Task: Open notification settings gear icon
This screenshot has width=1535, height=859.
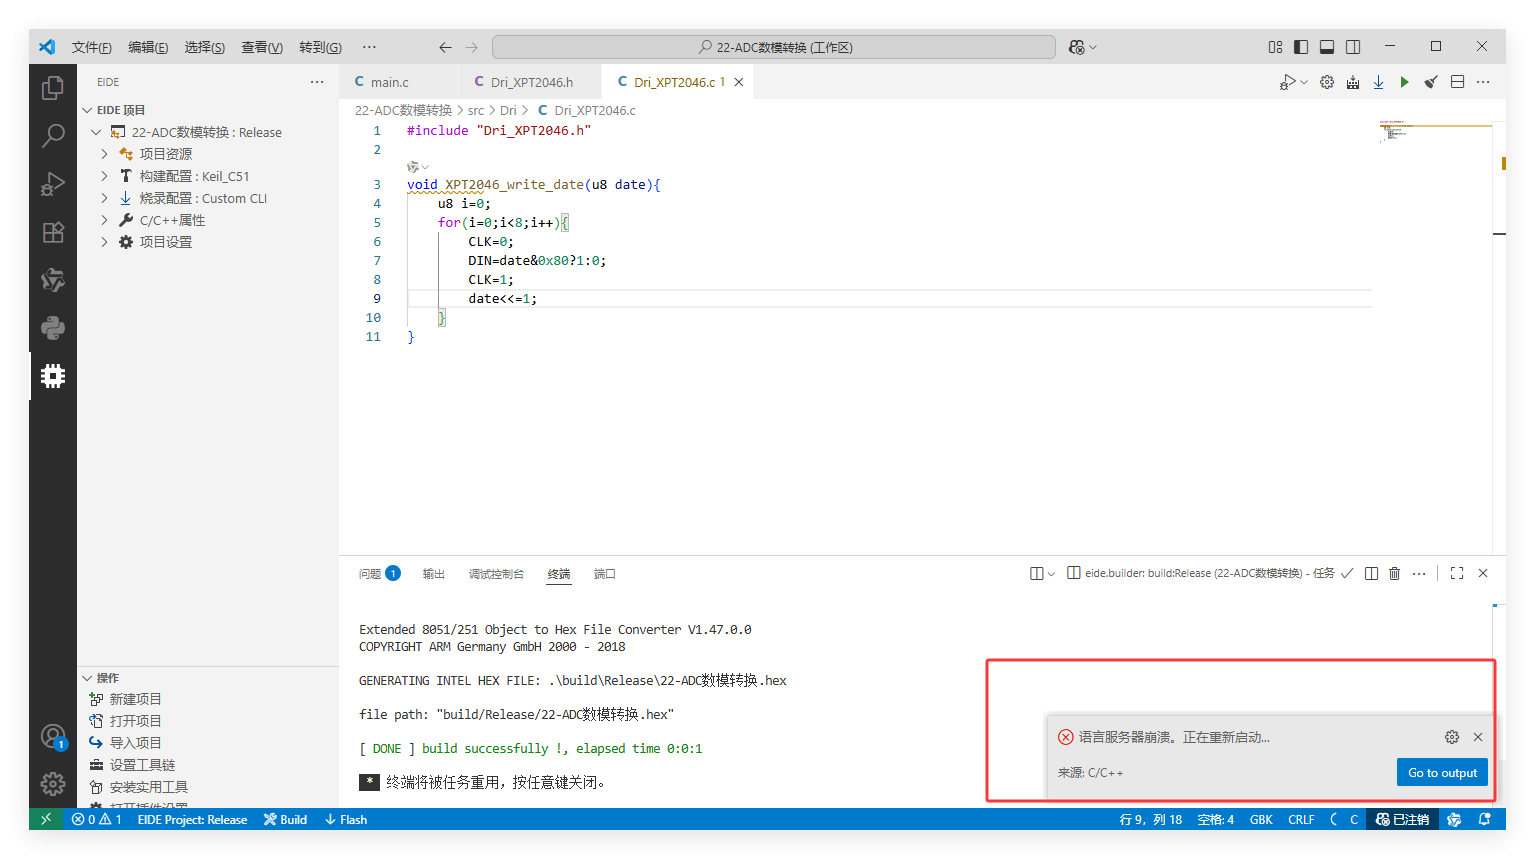Action: point(1452,737)
